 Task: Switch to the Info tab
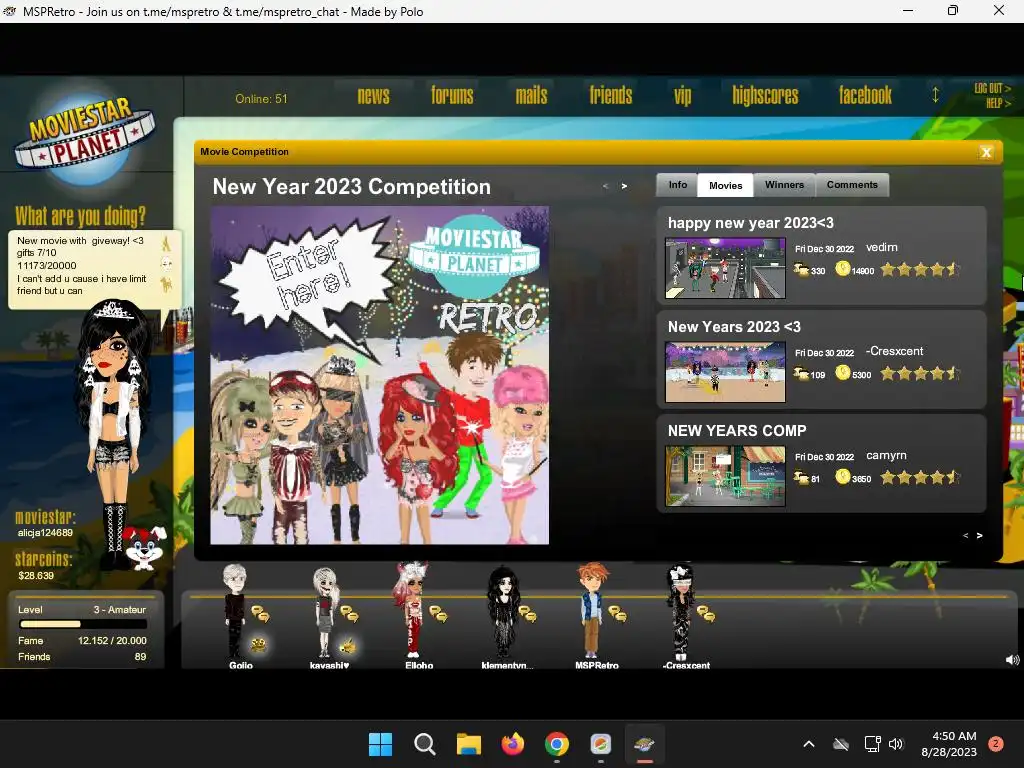[x=677, y=185]
